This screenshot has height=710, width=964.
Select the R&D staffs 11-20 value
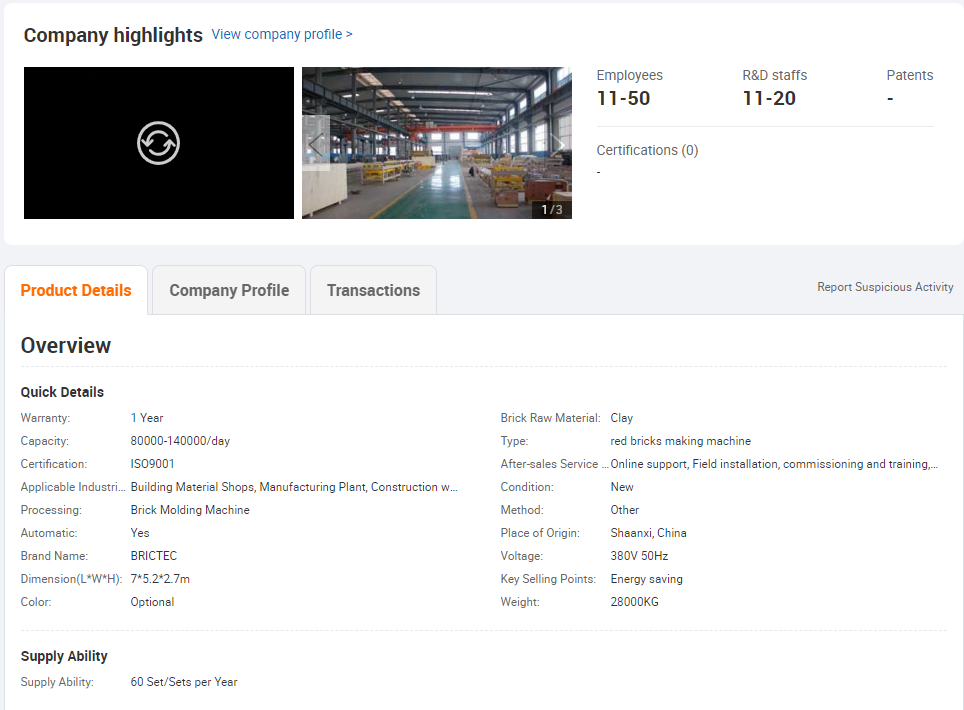[769, 98]
